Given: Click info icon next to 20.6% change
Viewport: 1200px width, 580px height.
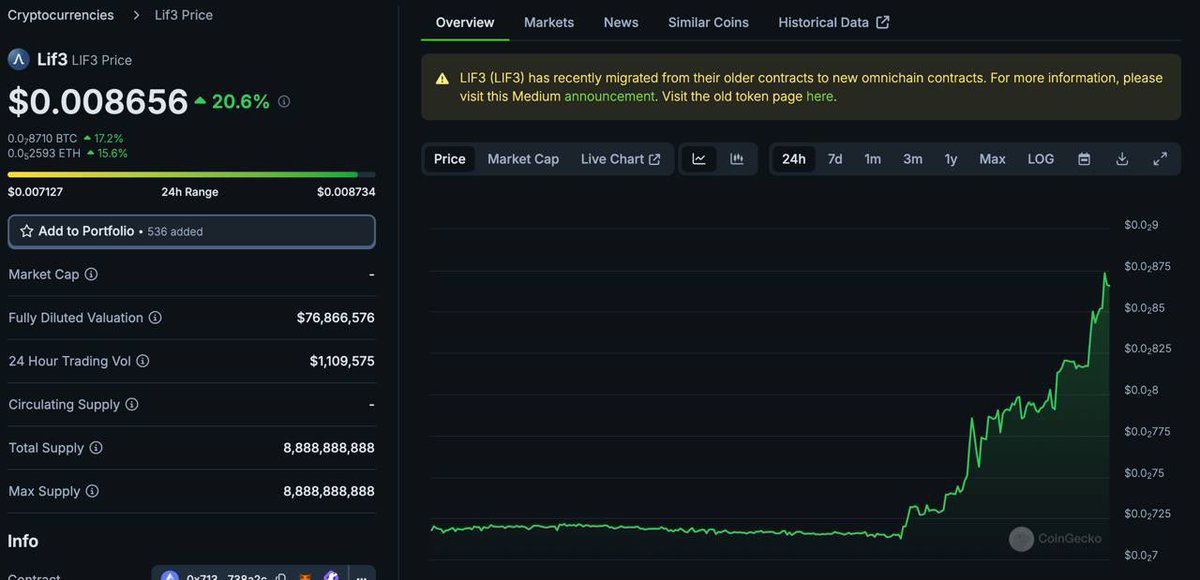Looking at the screenshot, I should [284, 102].
